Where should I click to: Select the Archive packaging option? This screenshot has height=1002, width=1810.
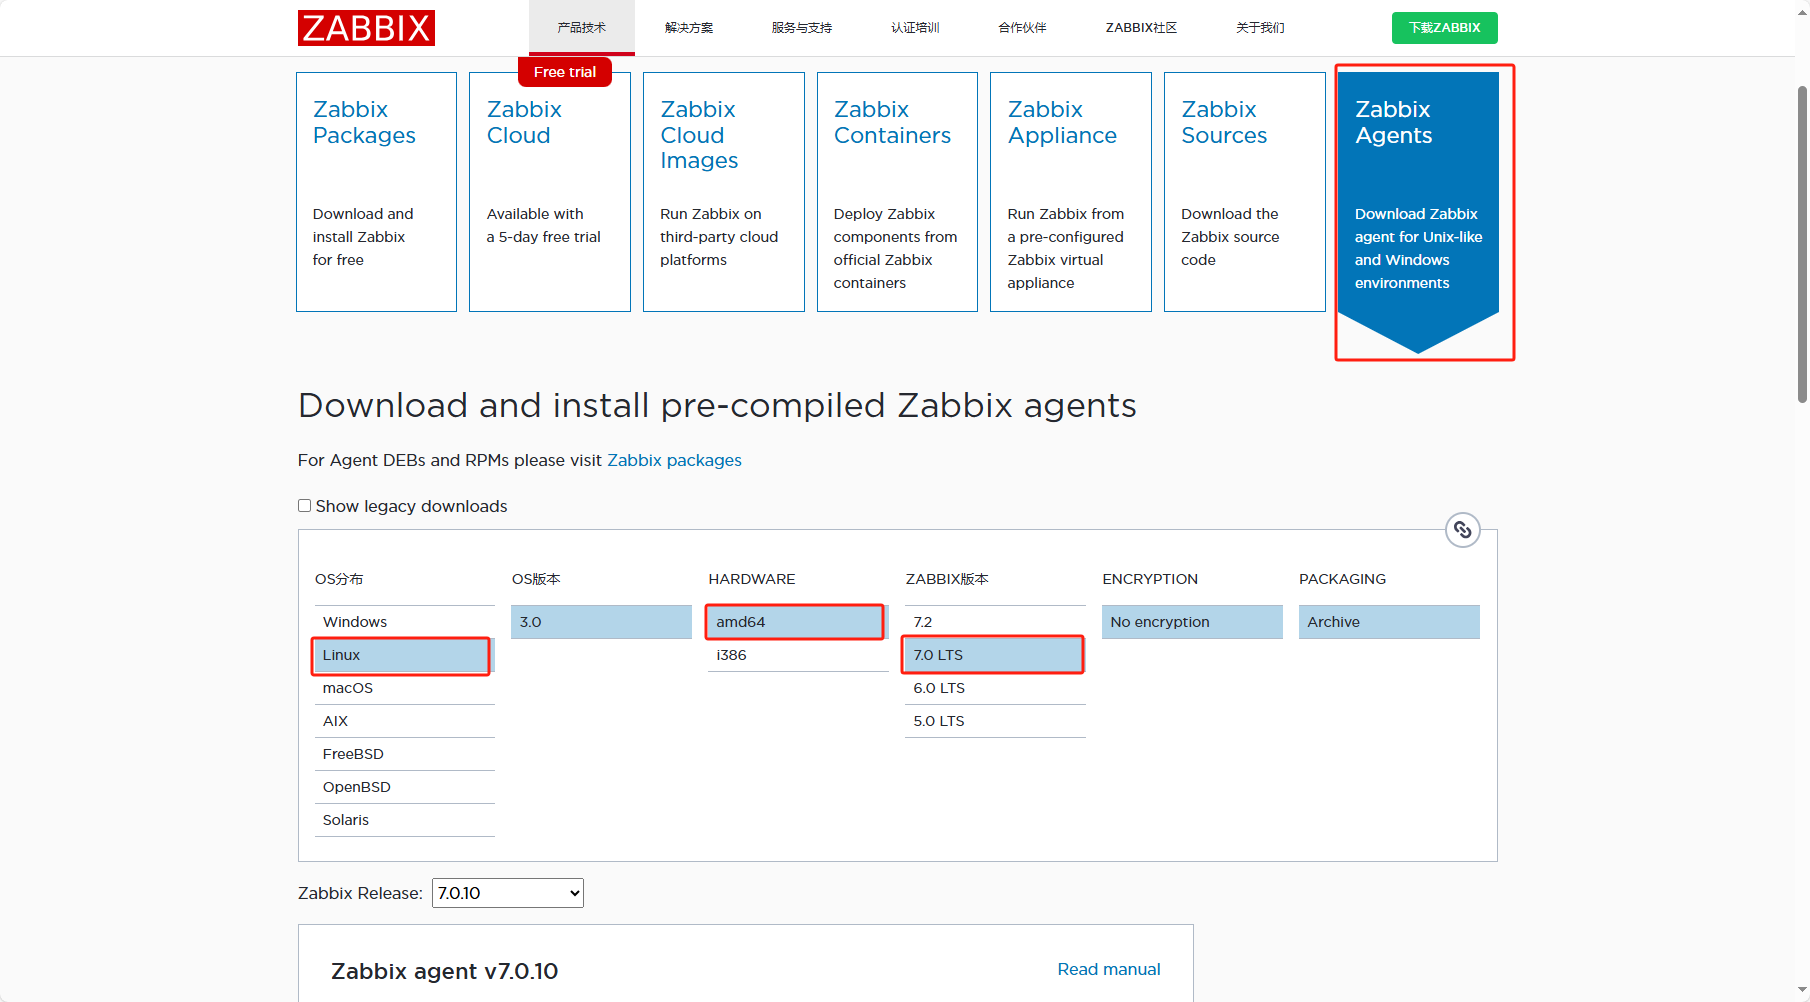[x=1389, y=622]
